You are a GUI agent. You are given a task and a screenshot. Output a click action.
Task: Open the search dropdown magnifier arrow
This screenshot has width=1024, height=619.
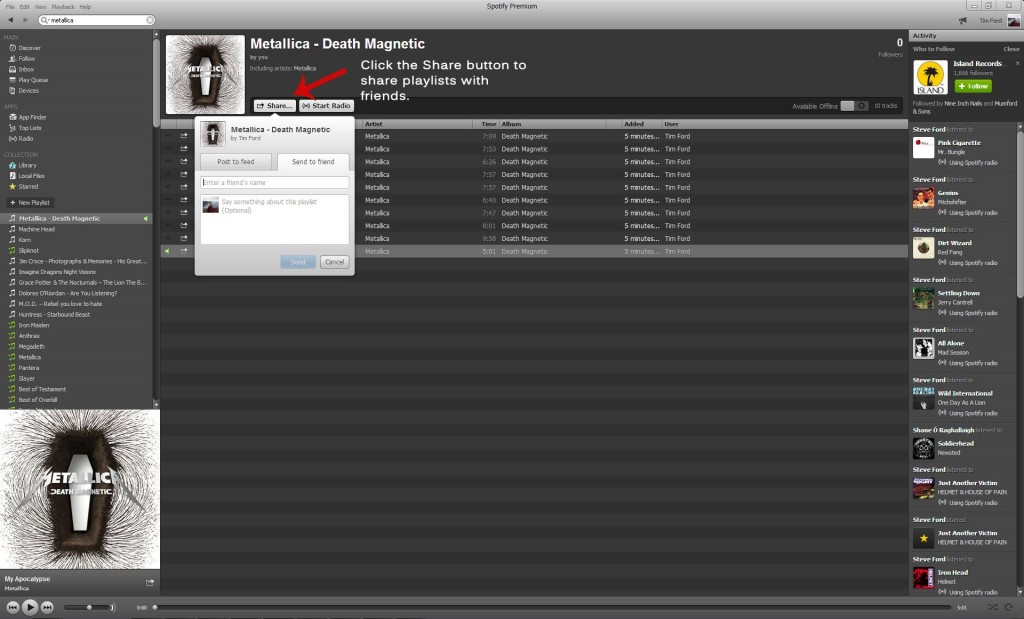(x=45, y=20)
